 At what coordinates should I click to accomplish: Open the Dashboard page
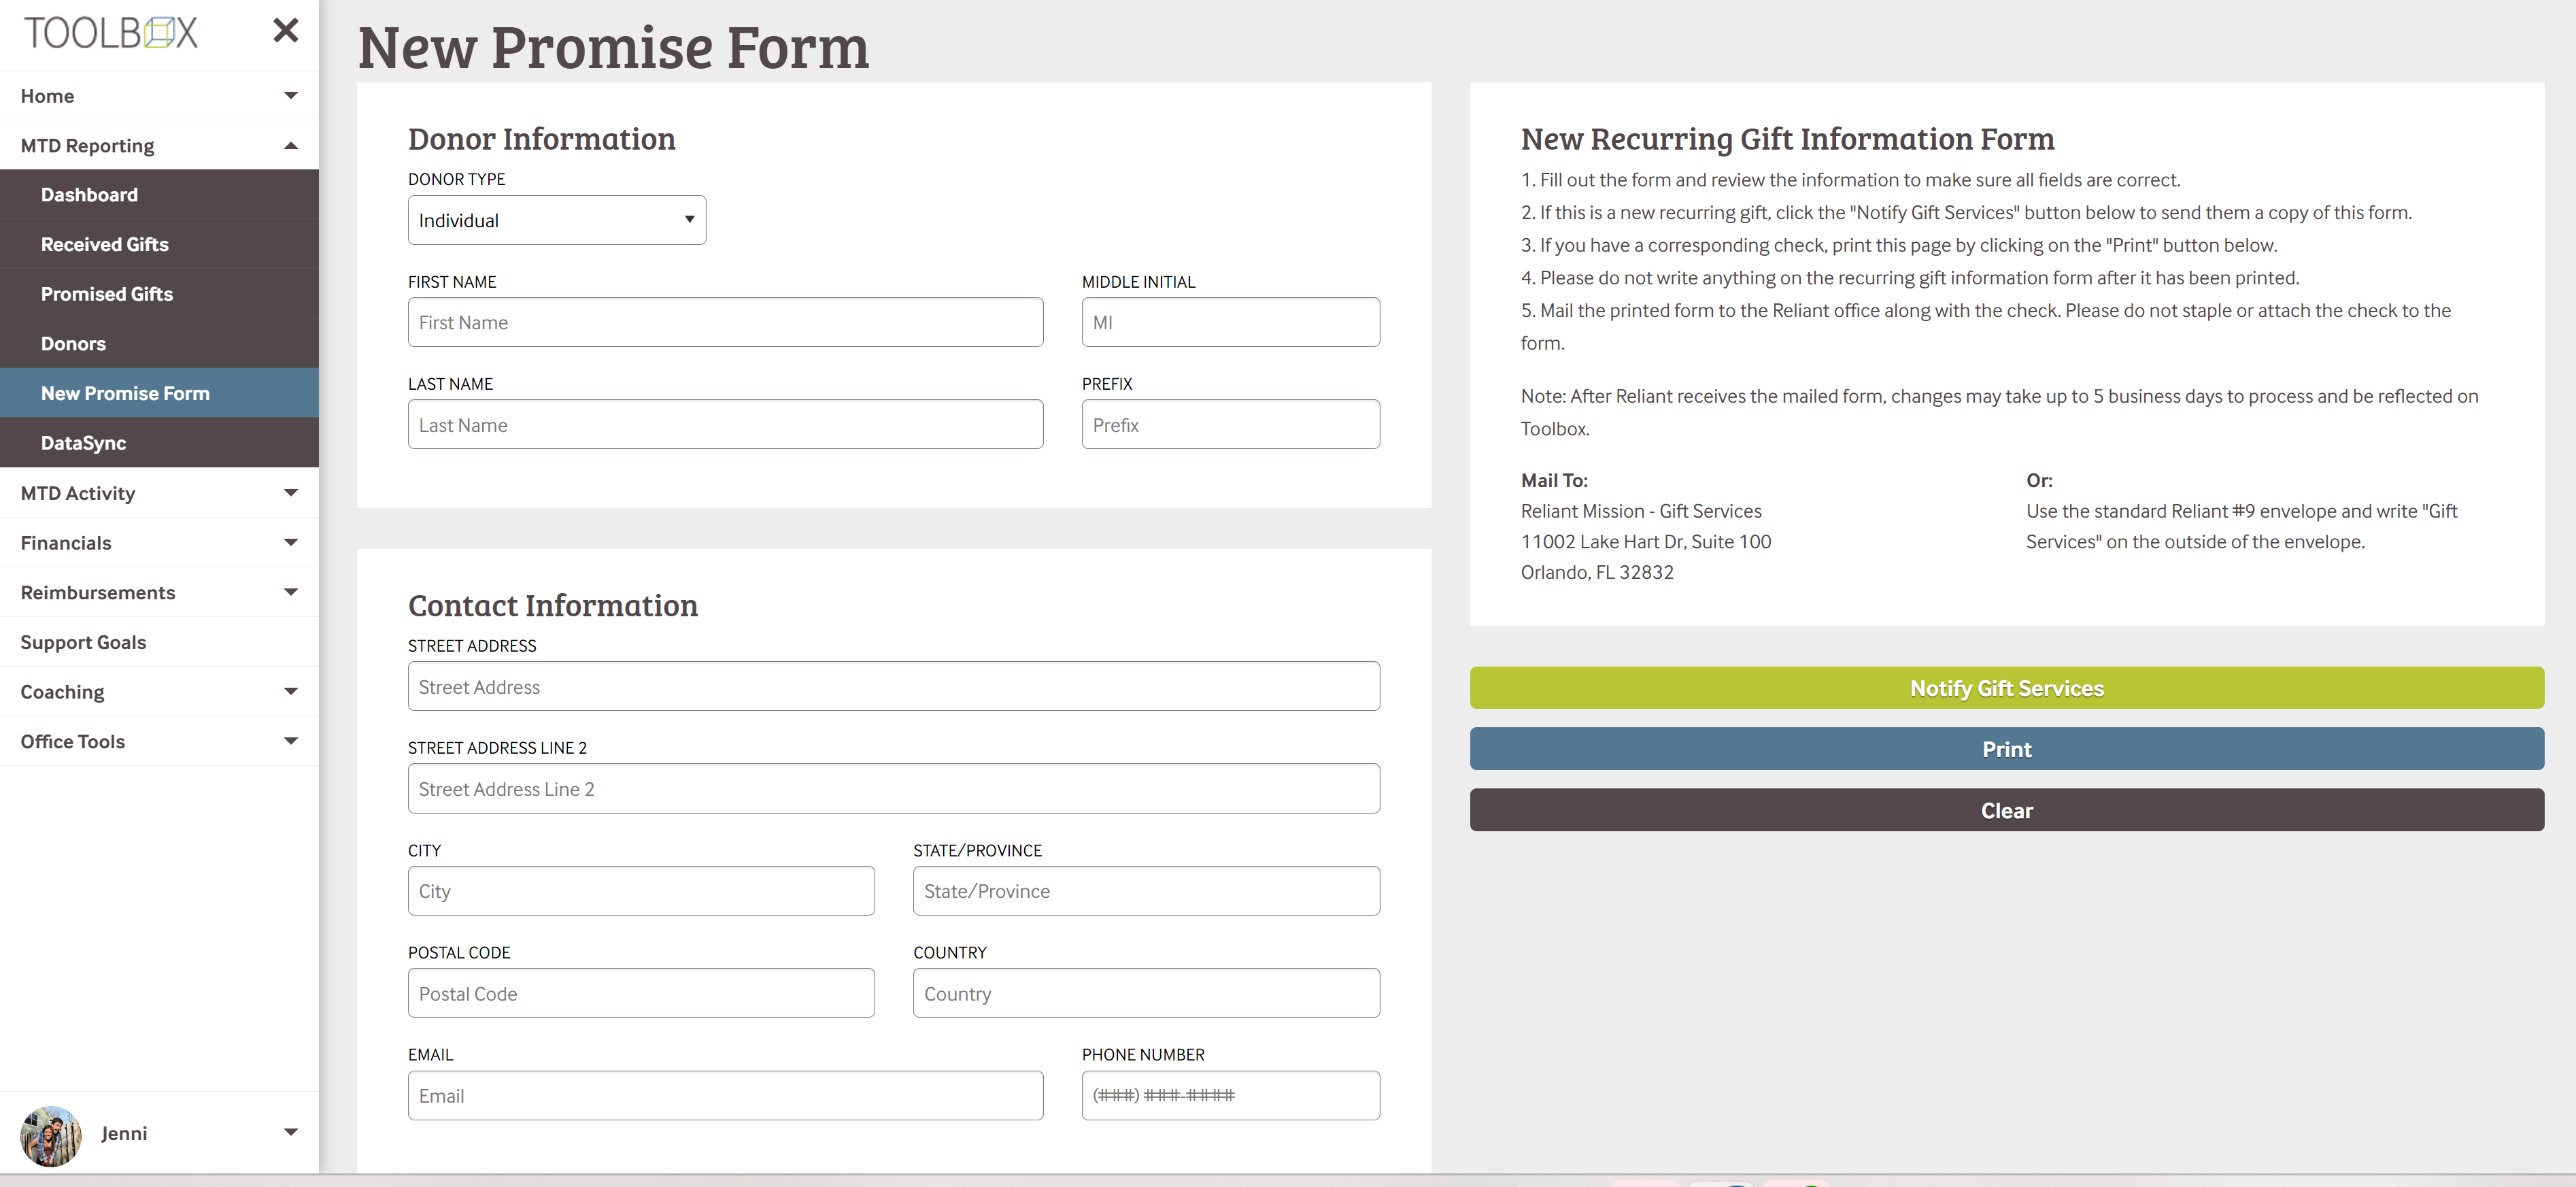point(89,195)
